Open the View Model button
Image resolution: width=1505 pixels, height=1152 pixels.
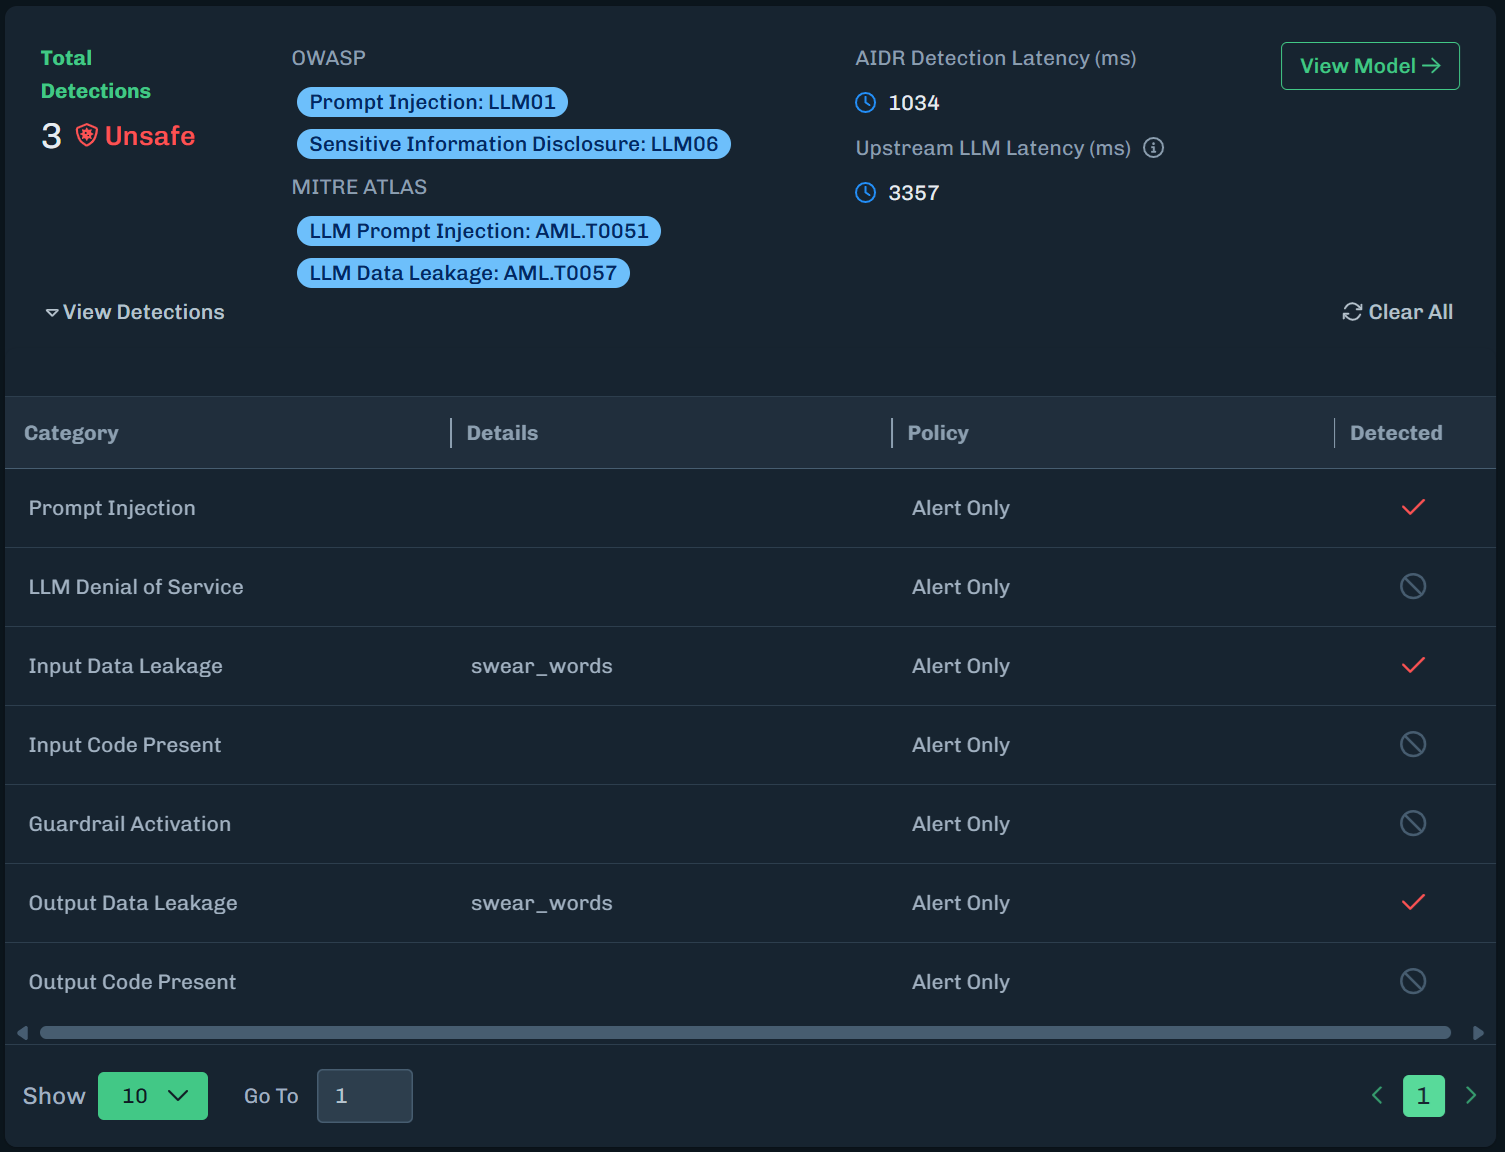point(1369,66)
